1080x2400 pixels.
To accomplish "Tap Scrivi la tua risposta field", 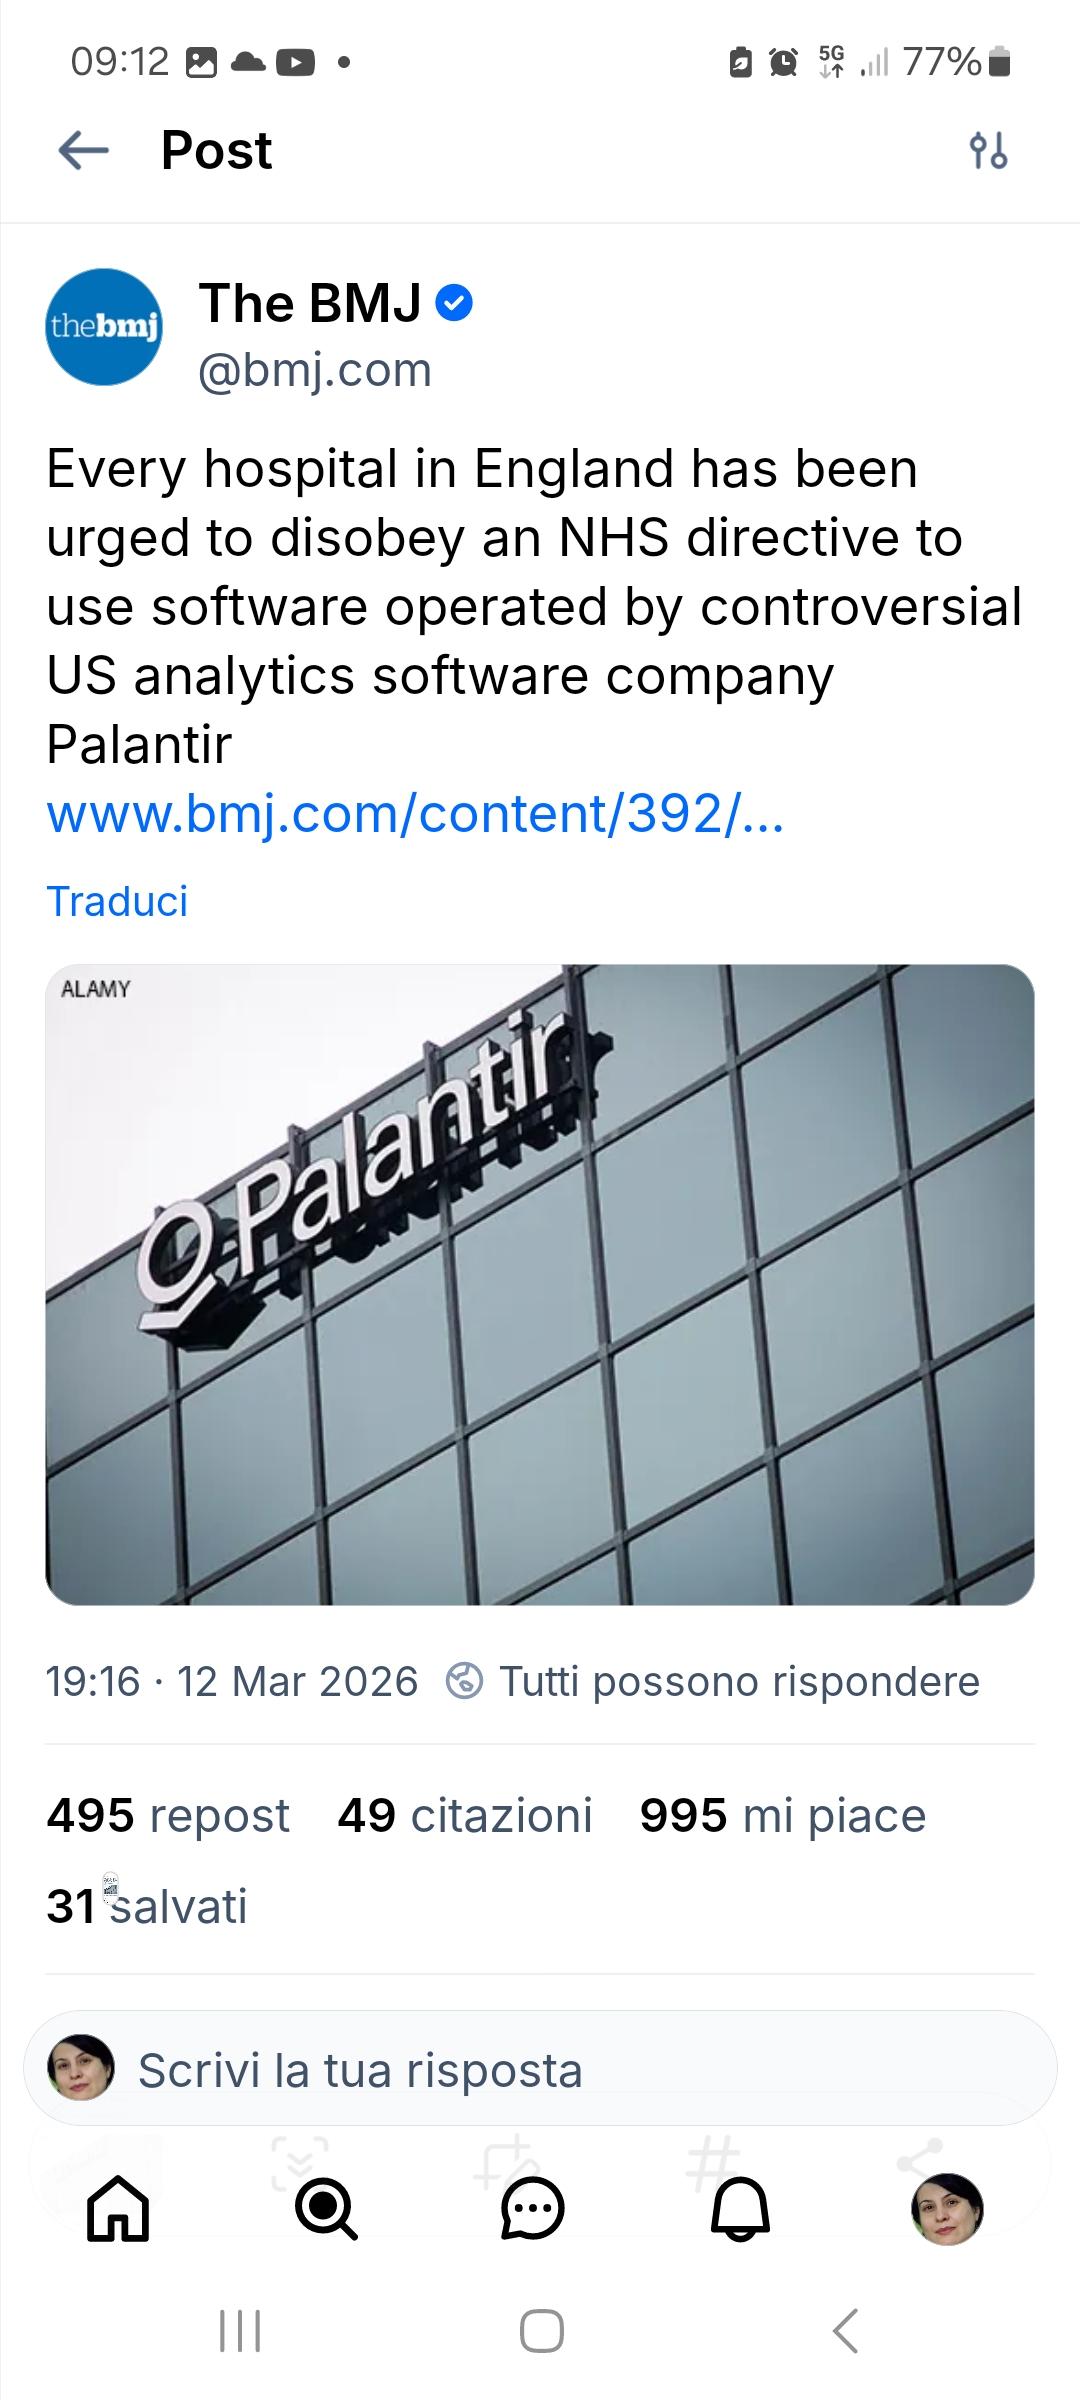I will click(x=540, y=2070).
